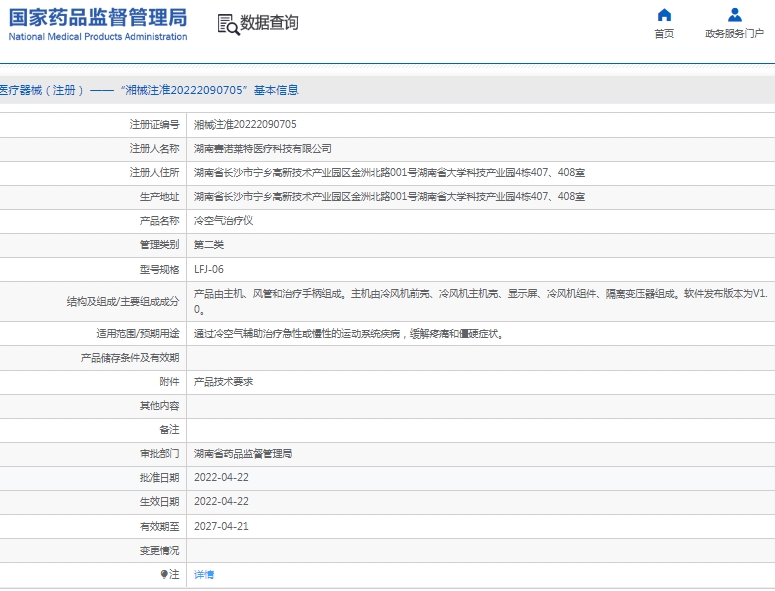Click the 有效期至 row label
775x591 pixels.
click(159, 526)
